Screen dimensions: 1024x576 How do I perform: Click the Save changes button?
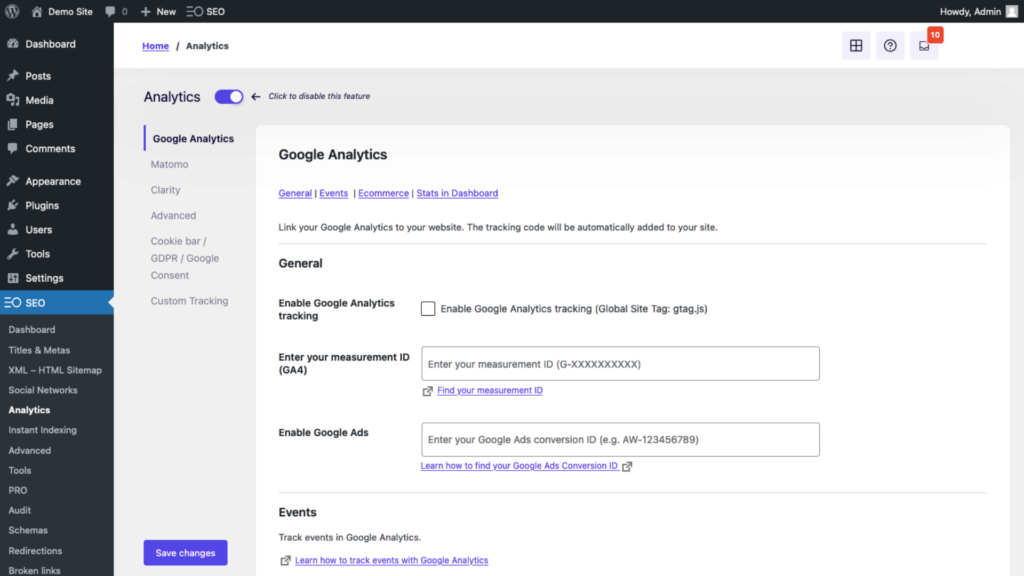185,552
